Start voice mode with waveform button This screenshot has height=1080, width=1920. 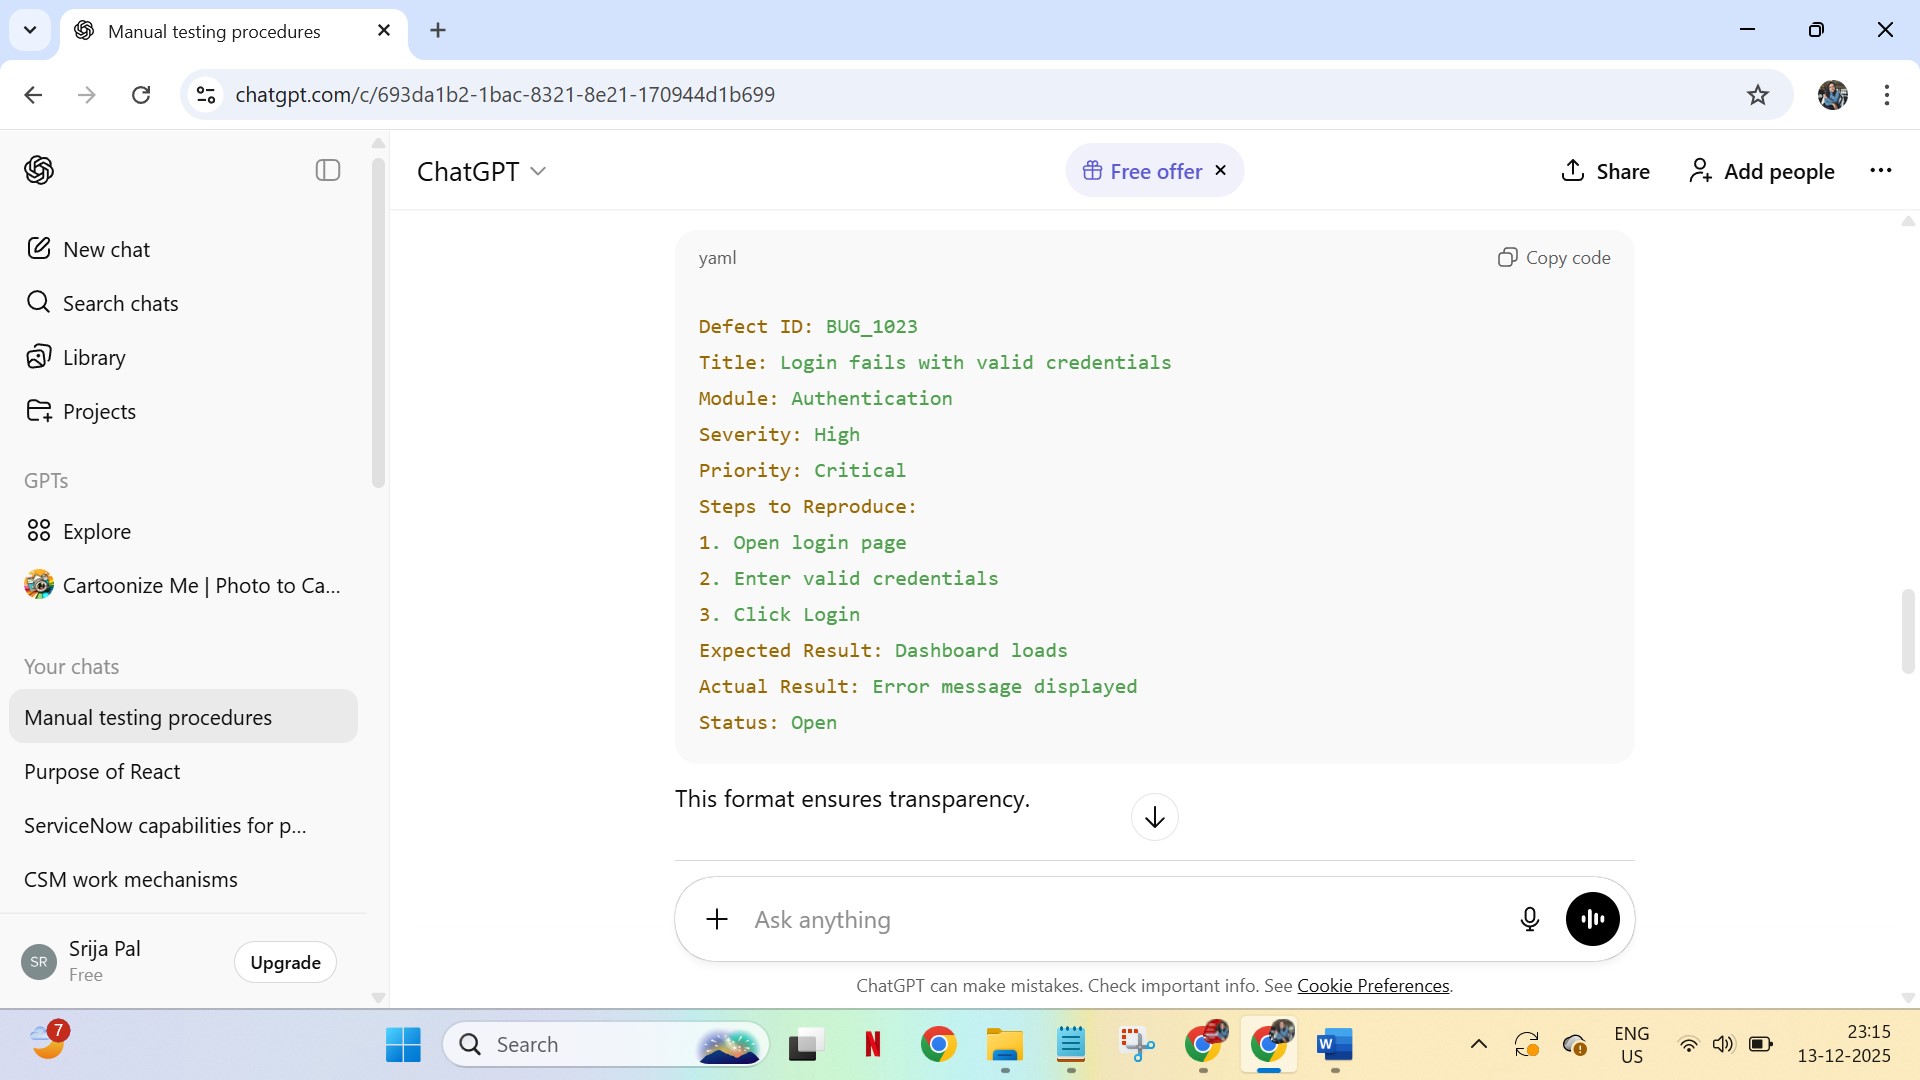(x=1592, y=919)
